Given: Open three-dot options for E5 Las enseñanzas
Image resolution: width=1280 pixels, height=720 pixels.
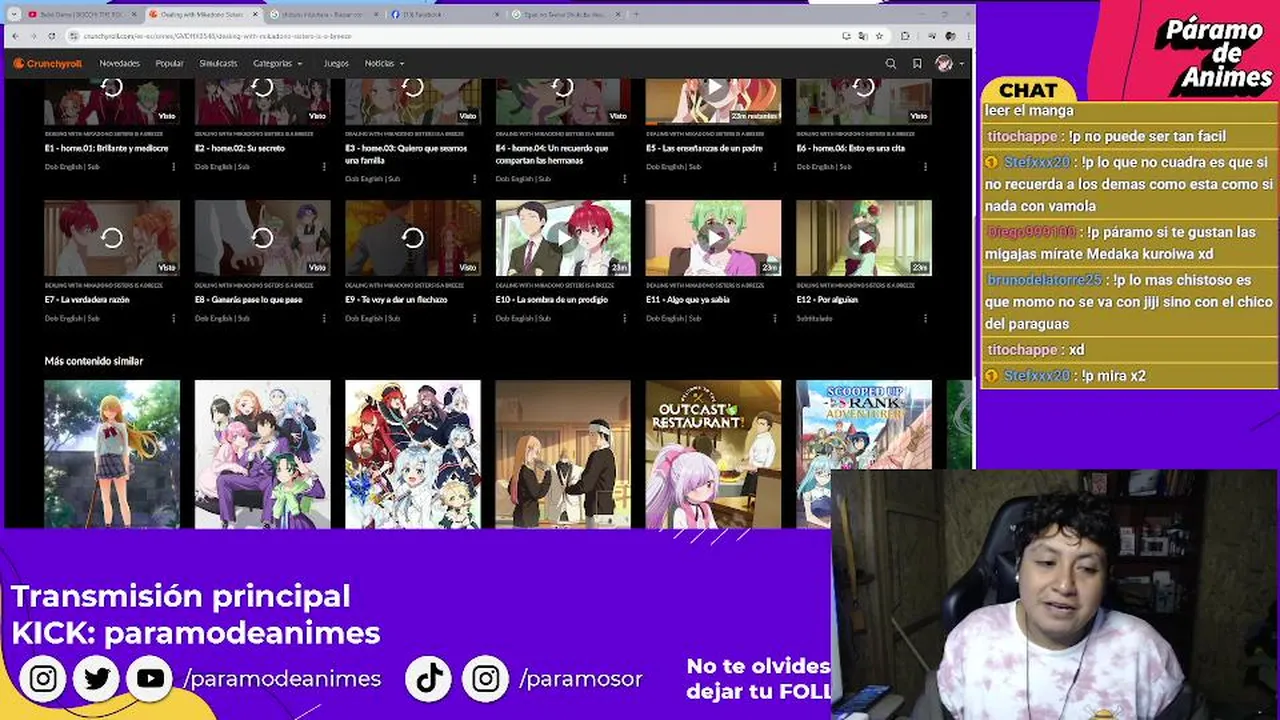Looking at the screenshot, I should (x=775, y=167).
